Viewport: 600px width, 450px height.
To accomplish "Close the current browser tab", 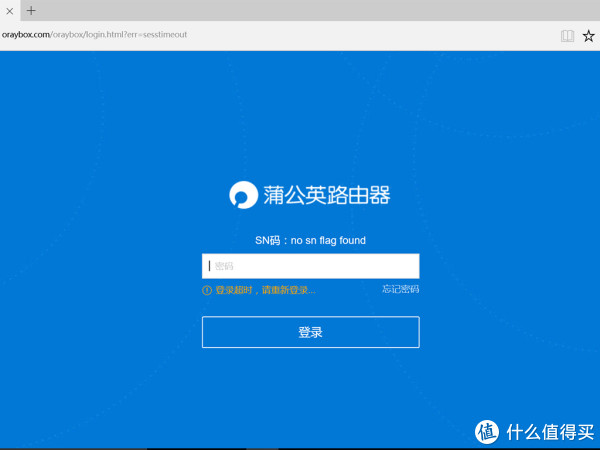I will (10, 11).
